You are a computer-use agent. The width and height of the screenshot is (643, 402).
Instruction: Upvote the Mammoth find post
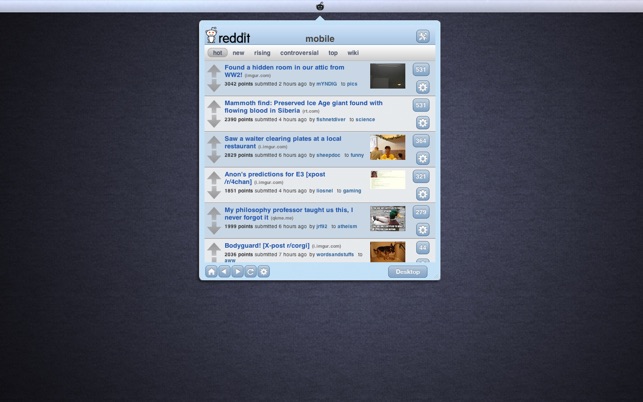point(214,106)
